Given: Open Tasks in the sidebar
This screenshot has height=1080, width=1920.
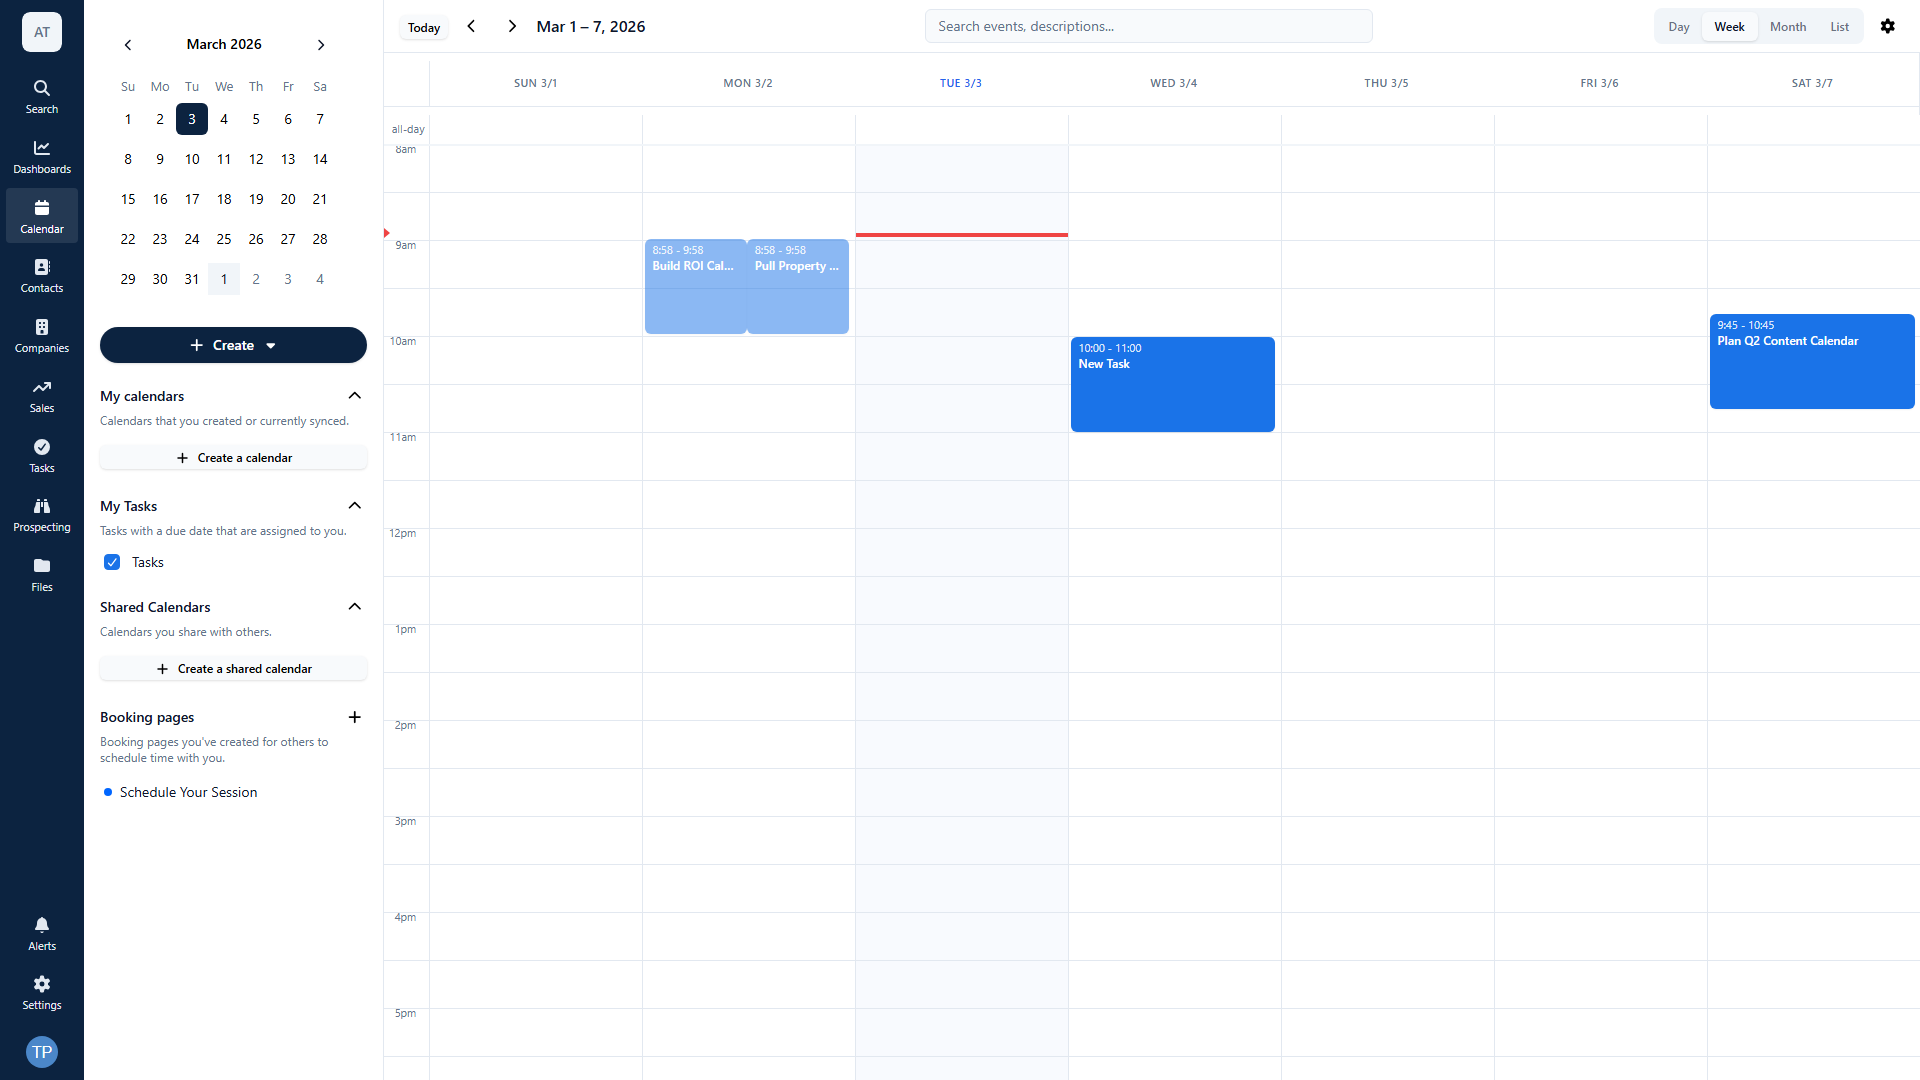Looking at the screenshot, I should [42, 456].
